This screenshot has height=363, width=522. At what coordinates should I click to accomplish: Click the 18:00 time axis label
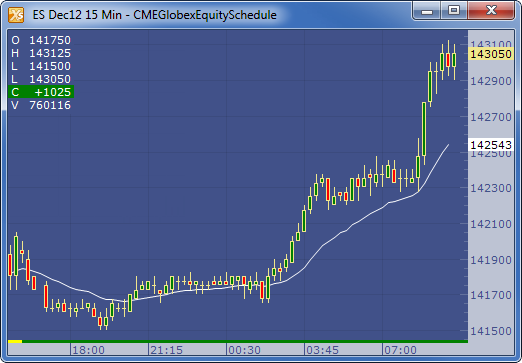pyautogui.click(x=88, y=350)
